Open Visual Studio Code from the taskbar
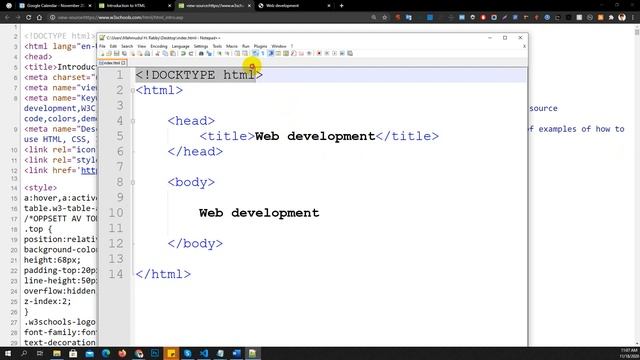The height and width of the screenshot is (360, 640). [204, 353]
